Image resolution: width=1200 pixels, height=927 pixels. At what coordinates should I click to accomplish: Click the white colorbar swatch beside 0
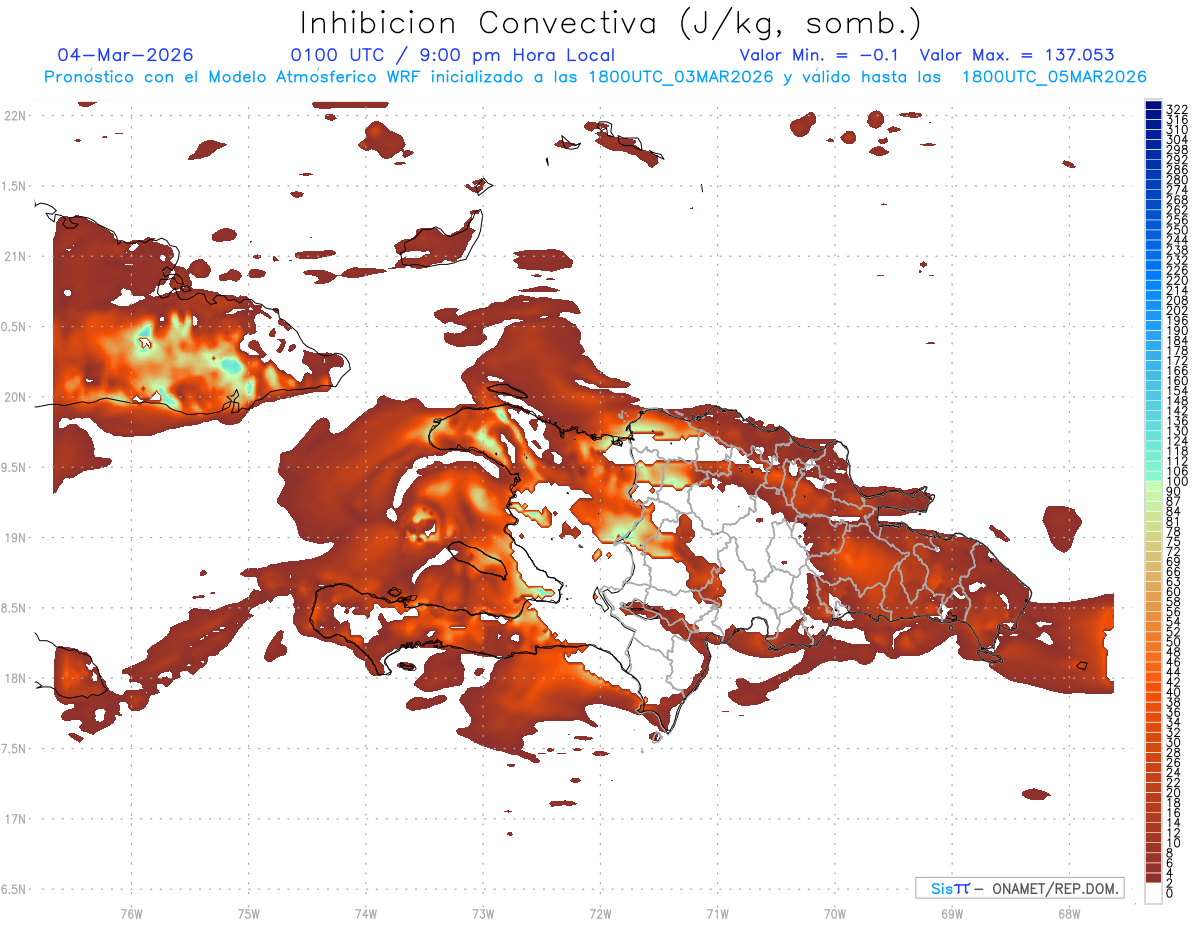1153,892
